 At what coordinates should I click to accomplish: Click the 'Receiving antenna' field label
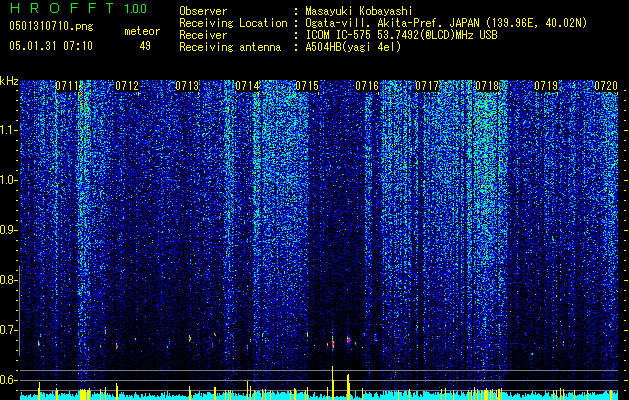click(x=230, y=47)
